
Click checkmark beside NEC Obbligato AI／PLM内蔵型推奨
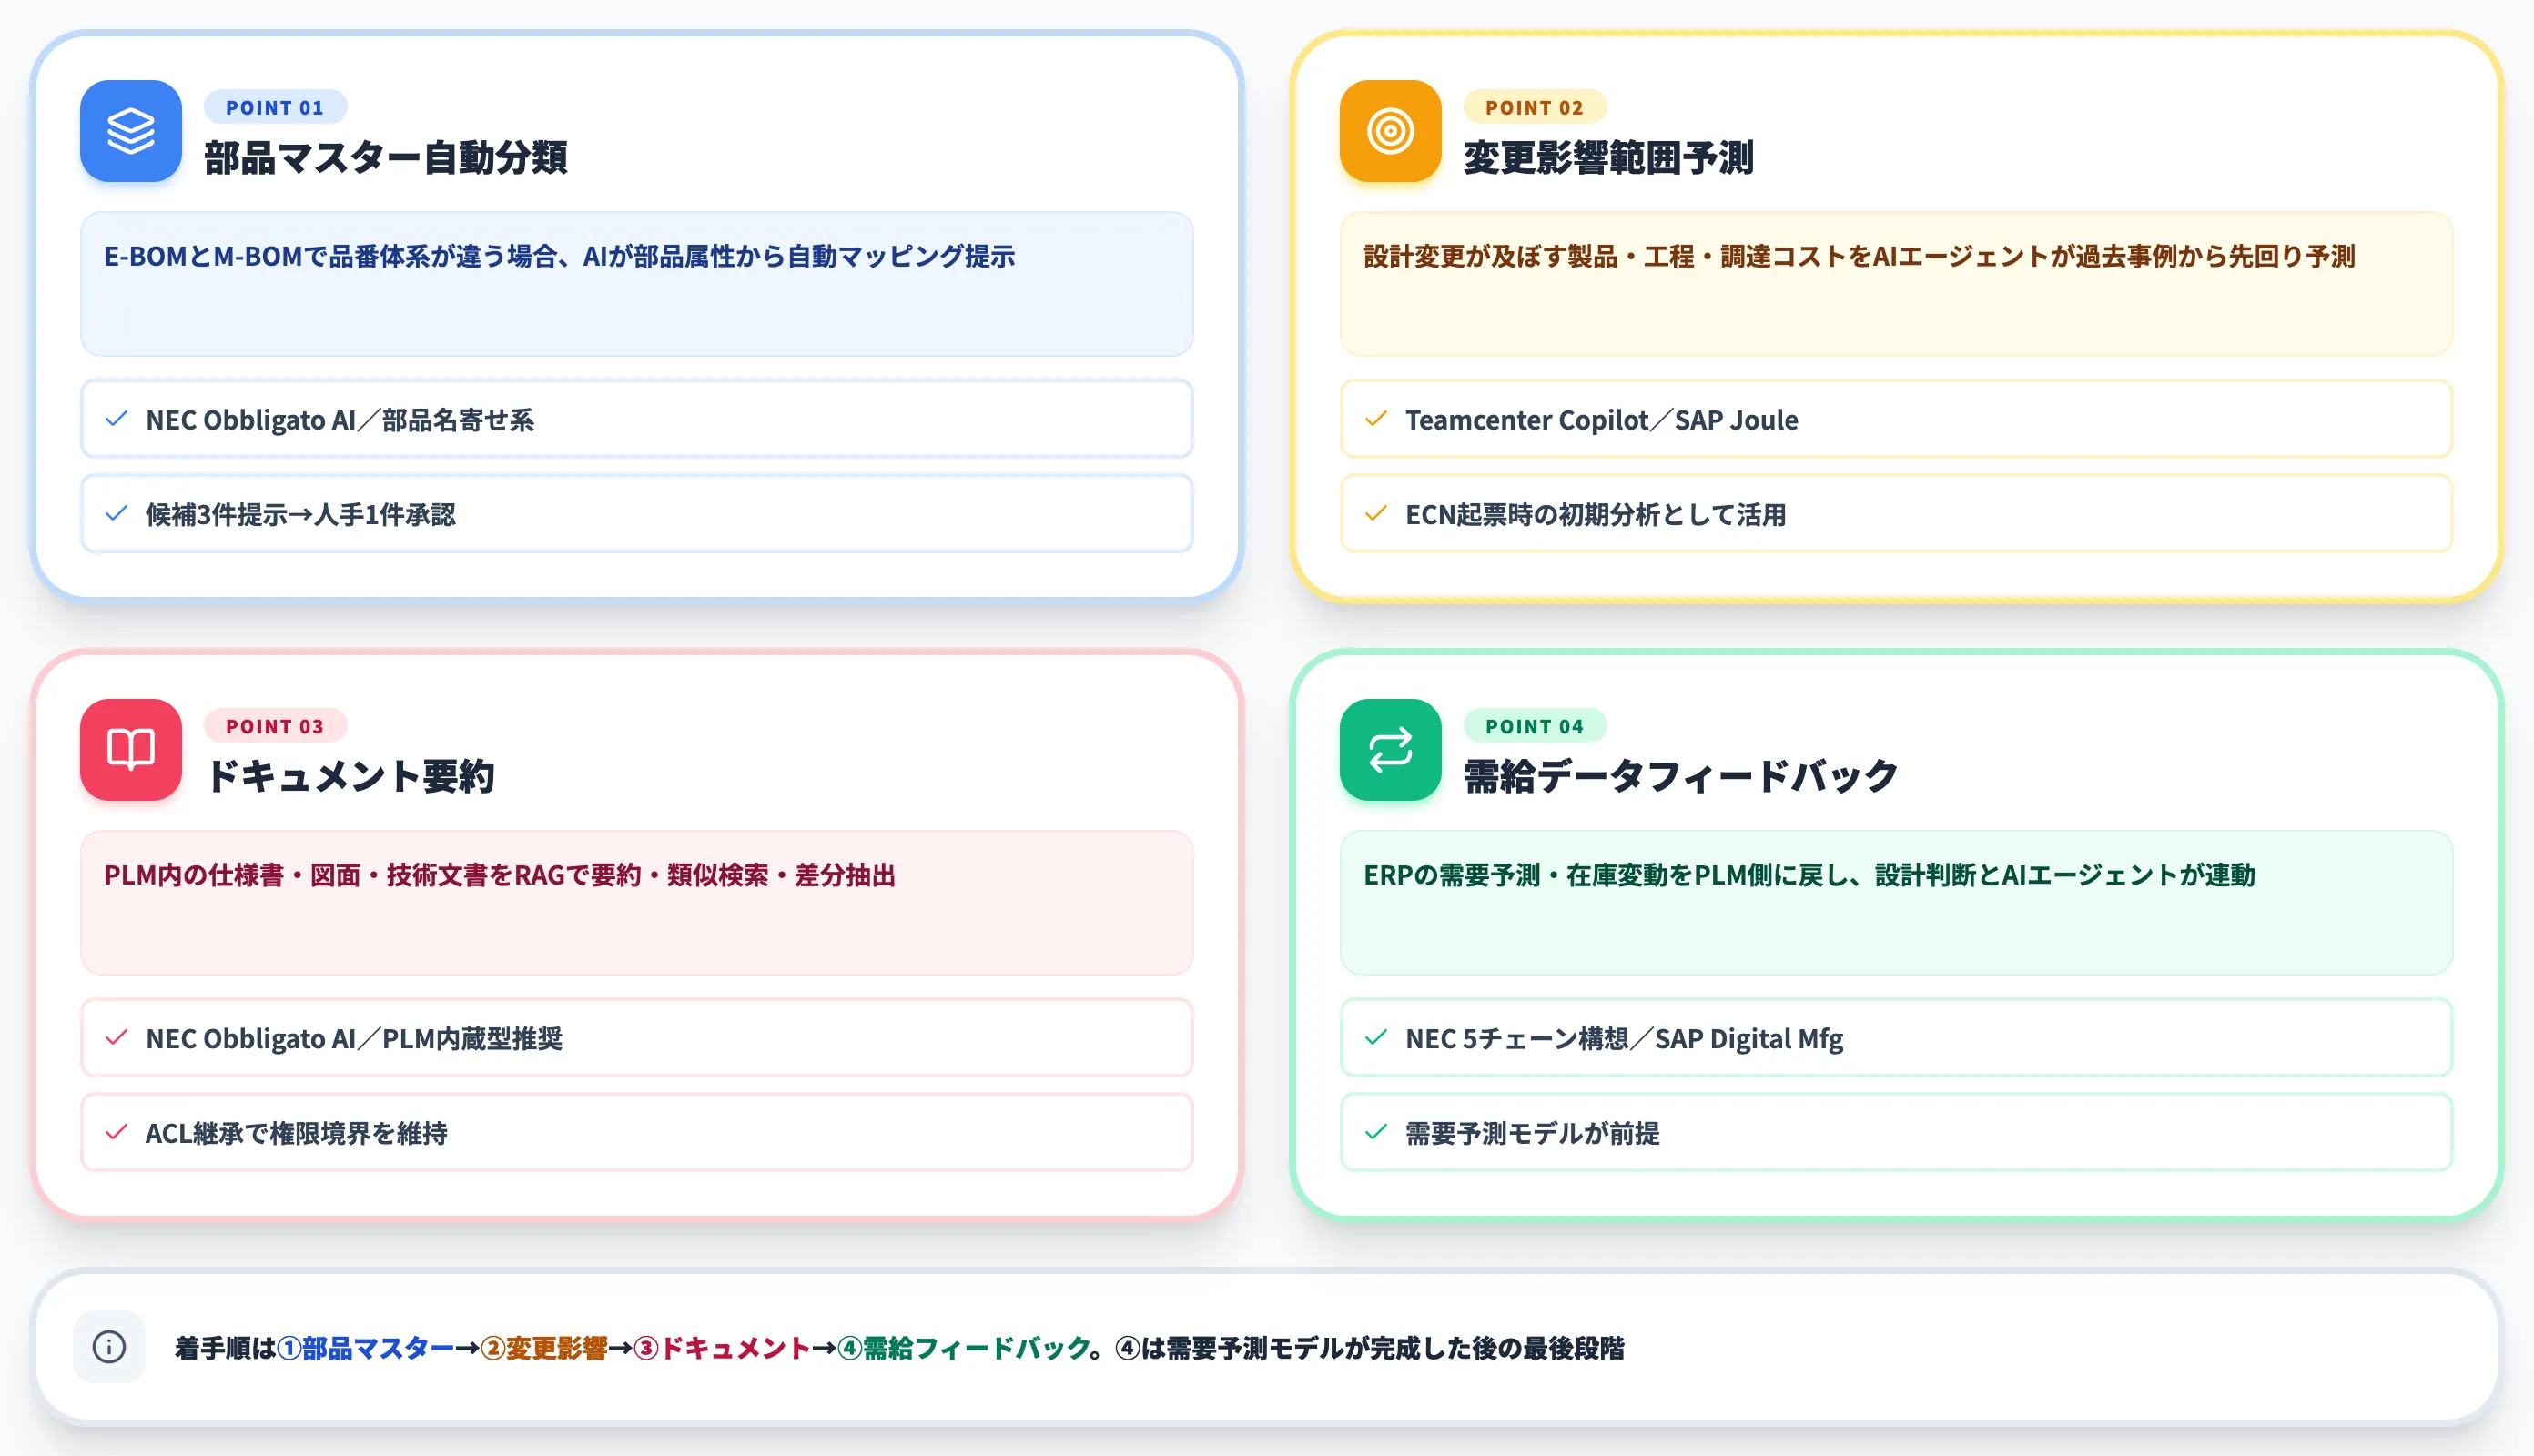click(x=117, y=1038)
